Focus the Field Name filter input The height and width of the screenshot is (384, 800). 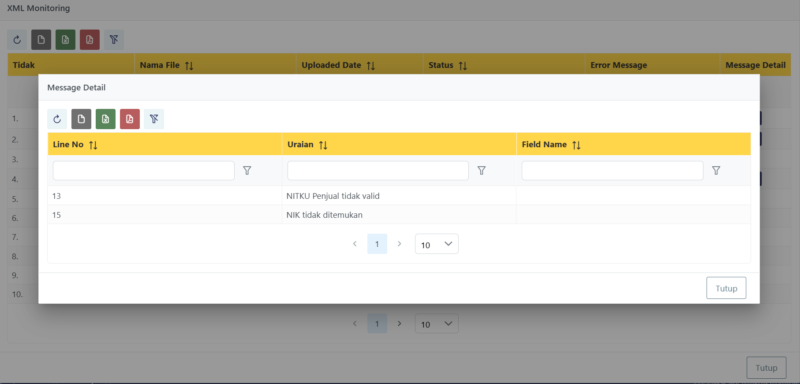(612, 171)
